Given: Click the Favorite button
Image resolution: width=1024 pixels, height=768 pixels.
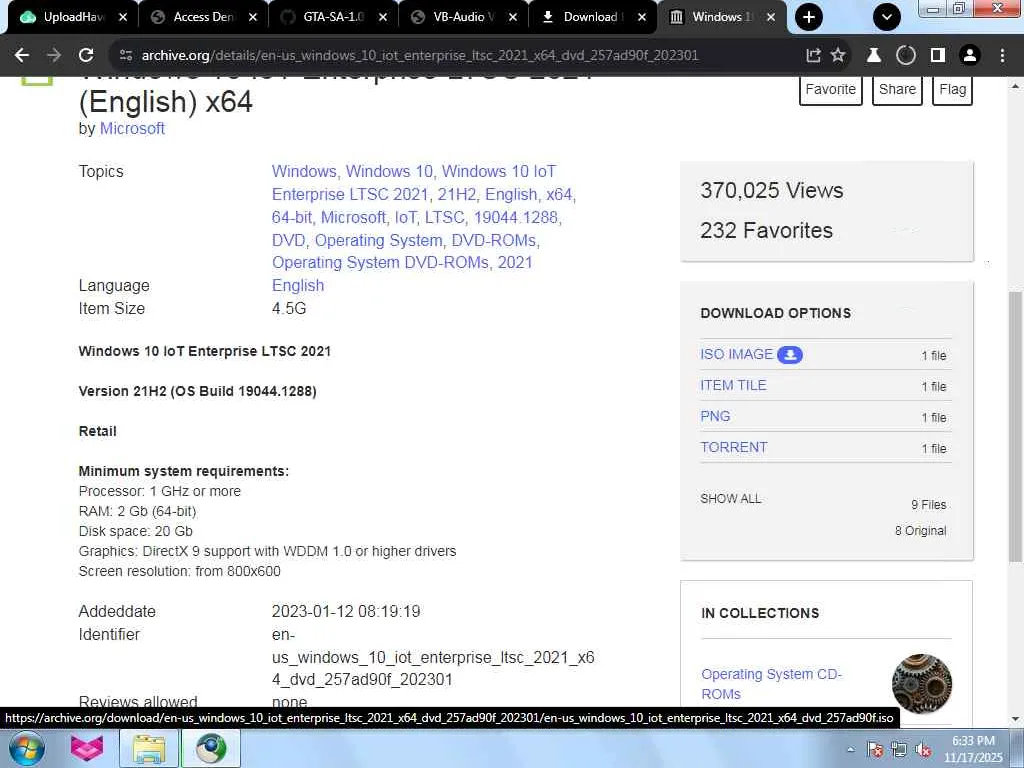Looking at the screenshot, I should (x=831, y=89).
